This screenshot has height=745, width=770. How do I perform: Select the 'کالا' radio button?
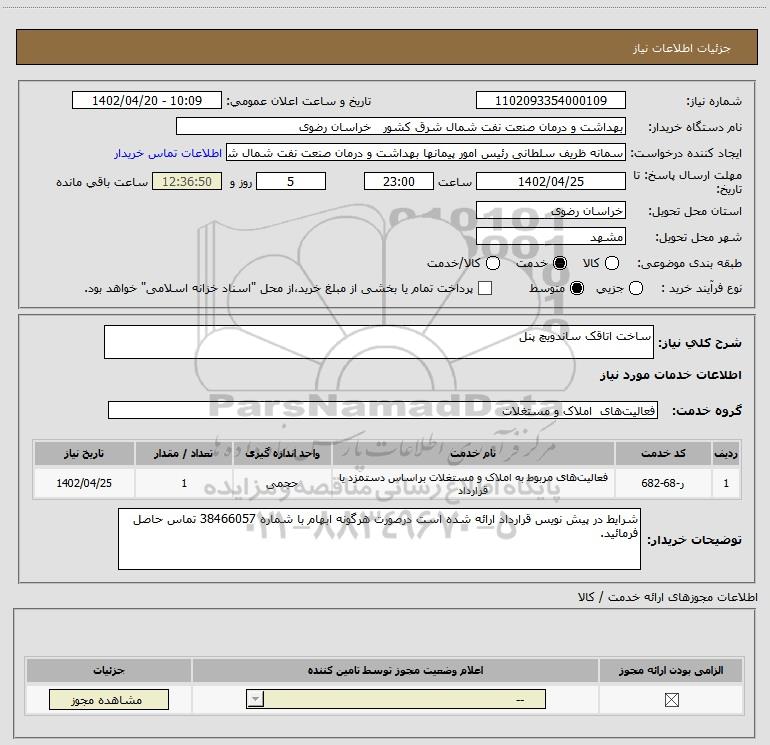611,263
